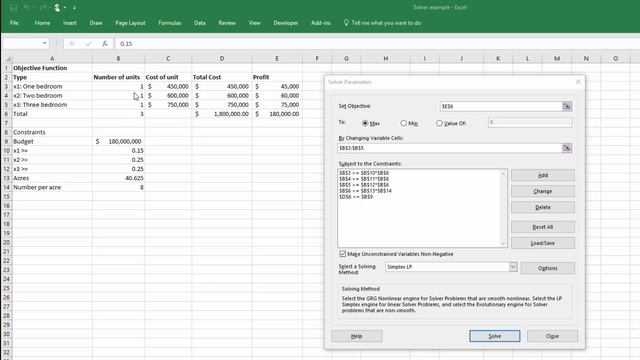Viewport: 640px width, 360px height.
Task: Toggle Make Unconstrained Variables Non-Negative checkbox
Action: tap(342, 254)
